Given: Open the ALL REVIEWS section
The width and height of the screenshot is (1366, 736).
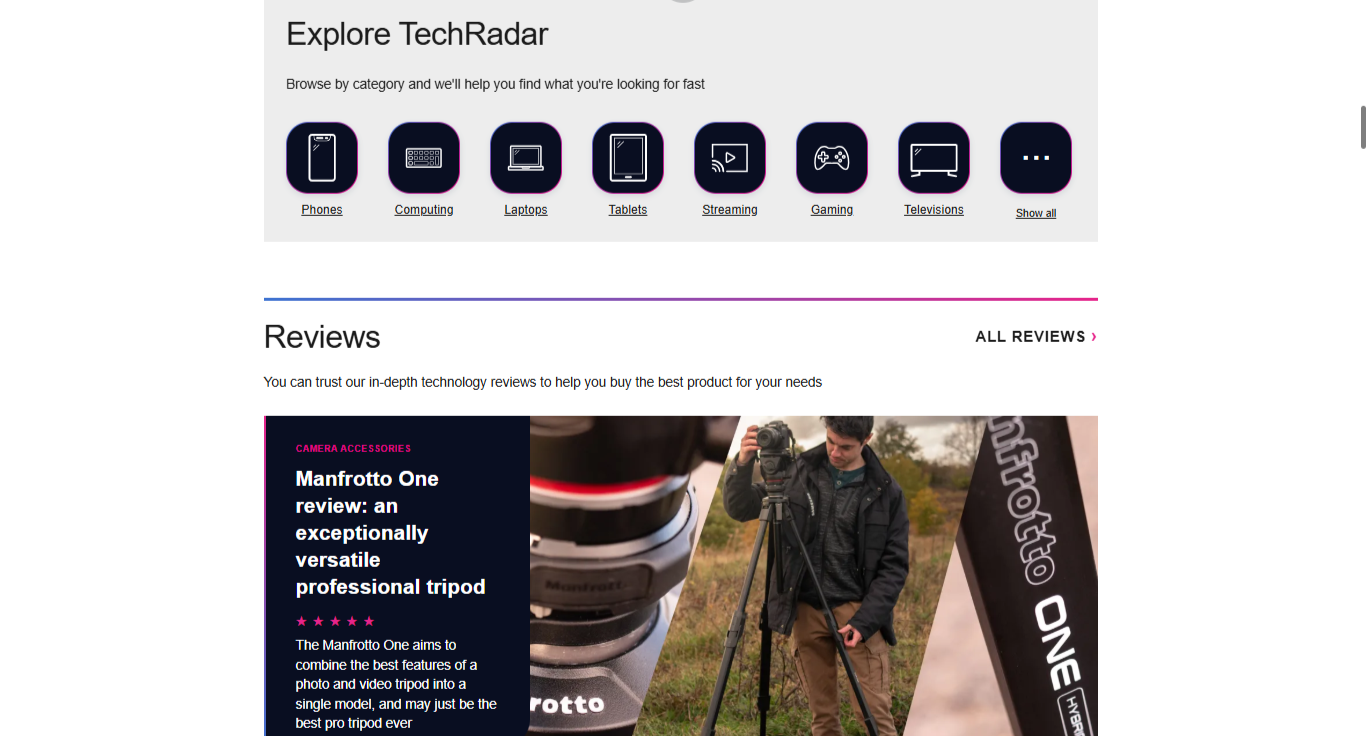Looking at the screenshot, I should coord(1030,336).
